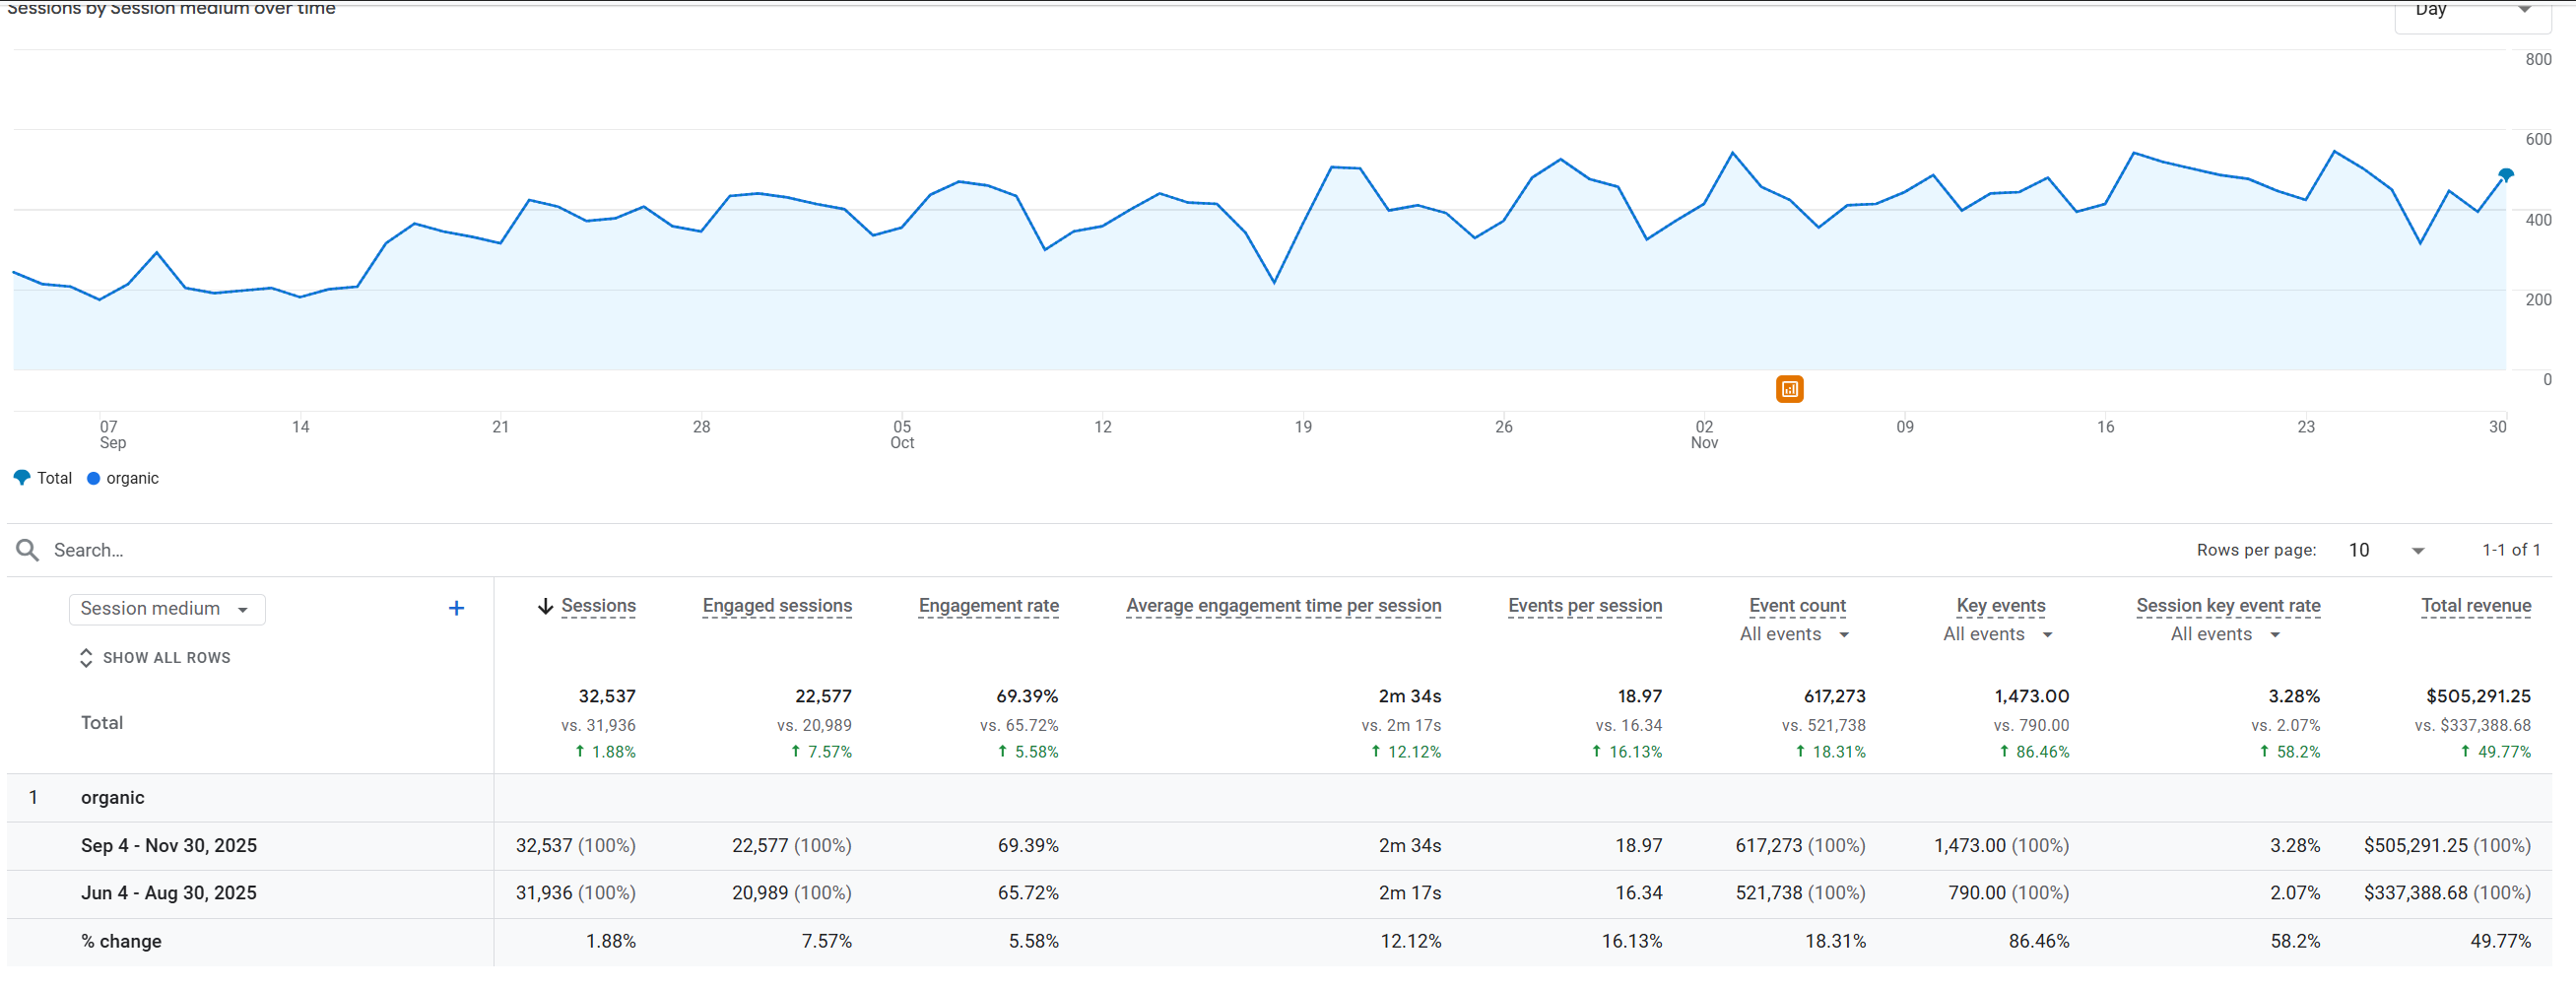Sort by Key events column header
The width and height of the screenshot is (2576, 988).
pos(2000,606)
